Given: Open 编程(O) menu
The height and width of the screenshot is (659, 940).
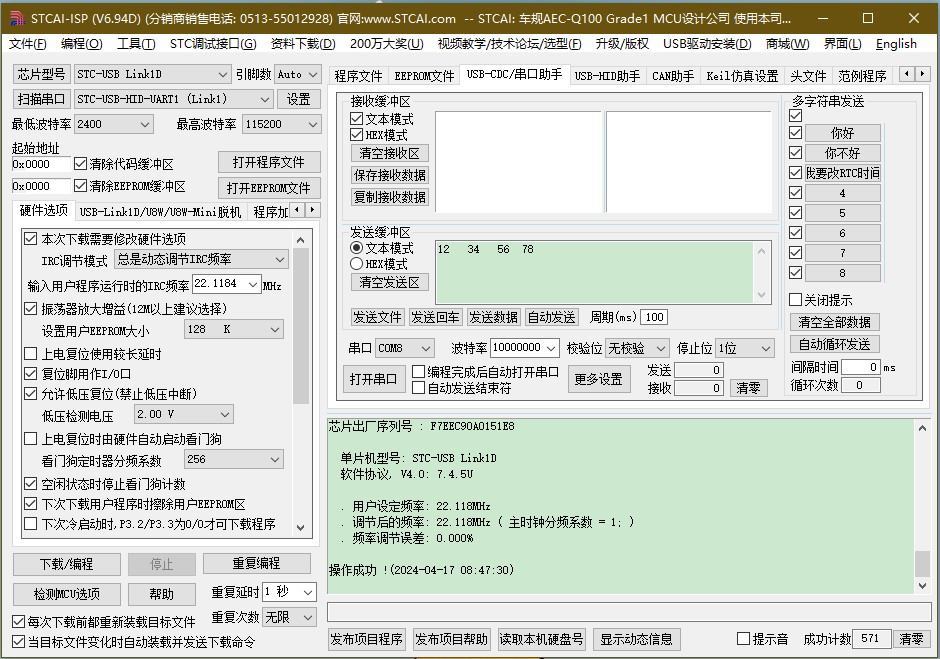Looking at the screenshot, I should point(82,44).
